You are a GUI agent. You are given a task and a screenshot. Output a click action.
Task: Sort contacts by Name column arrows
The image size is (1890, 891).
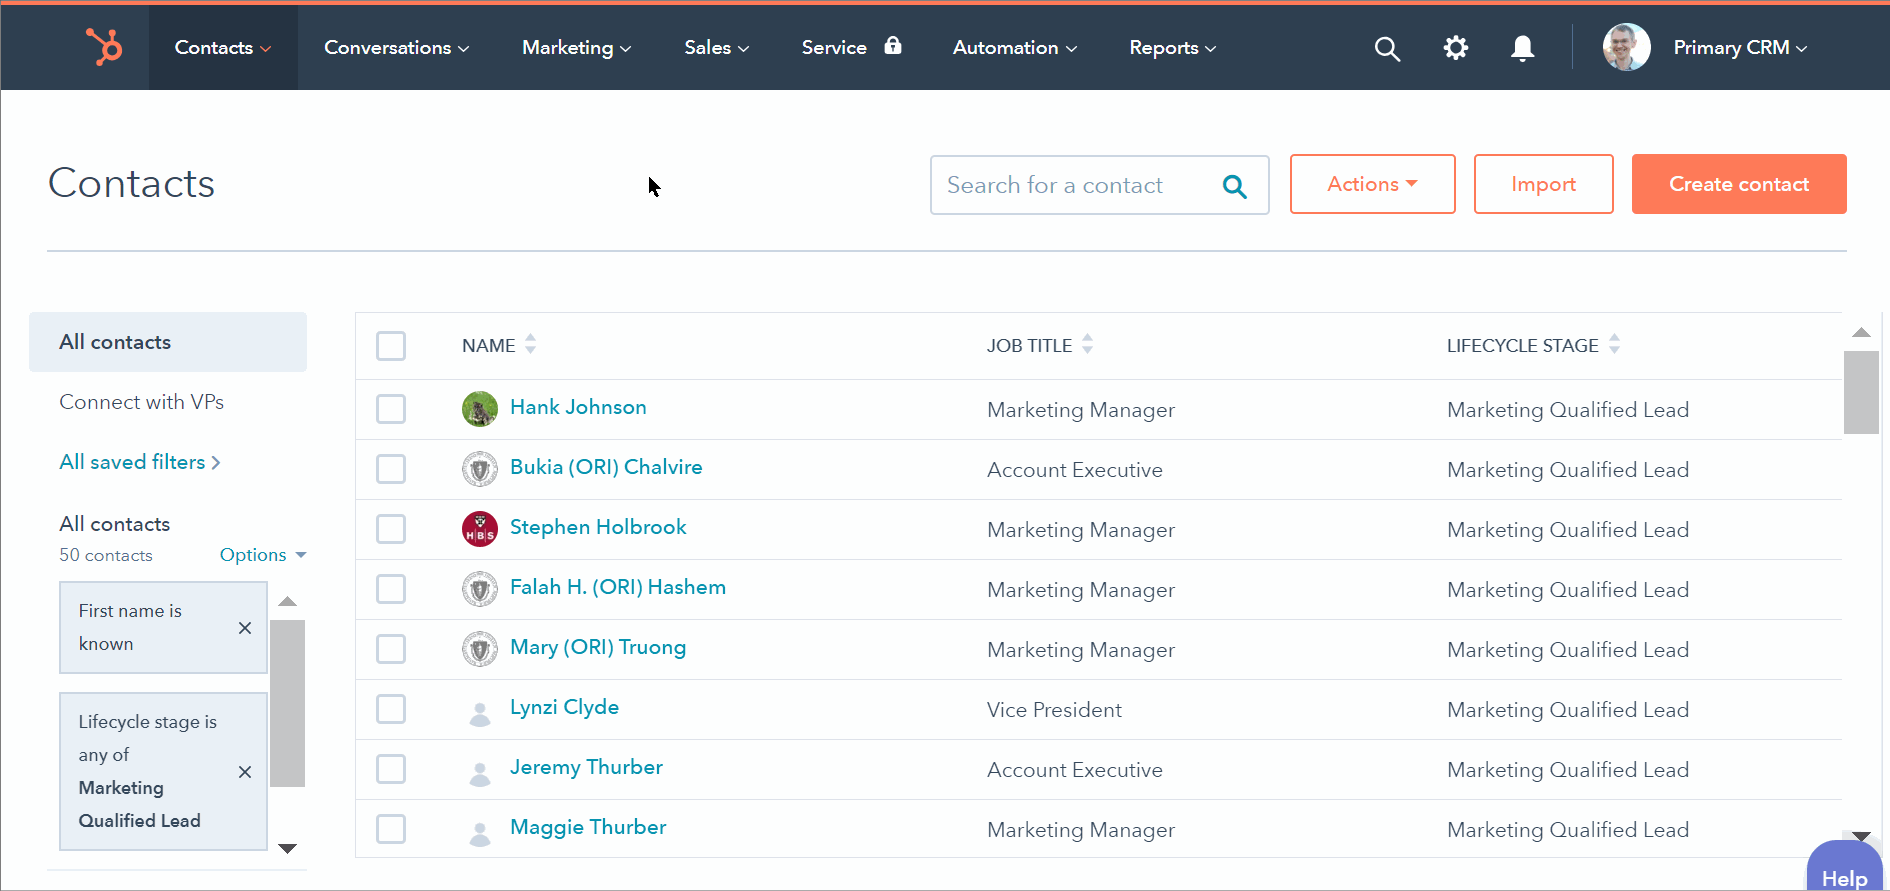pyautogui.click(x=531, y=345)
